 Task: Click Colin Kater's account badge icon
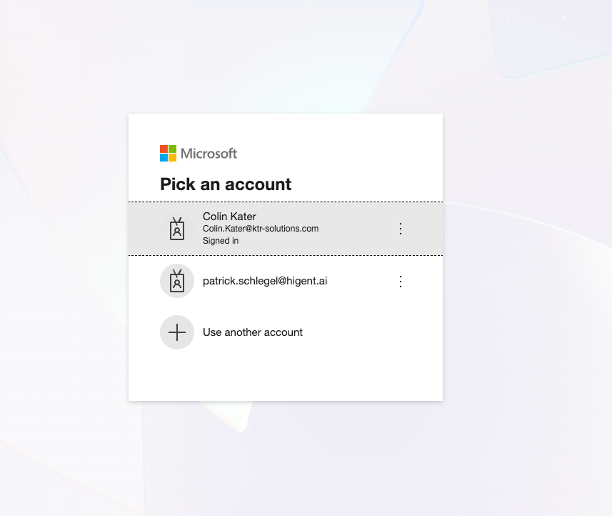pyautogui.click(x=177, y=229)
